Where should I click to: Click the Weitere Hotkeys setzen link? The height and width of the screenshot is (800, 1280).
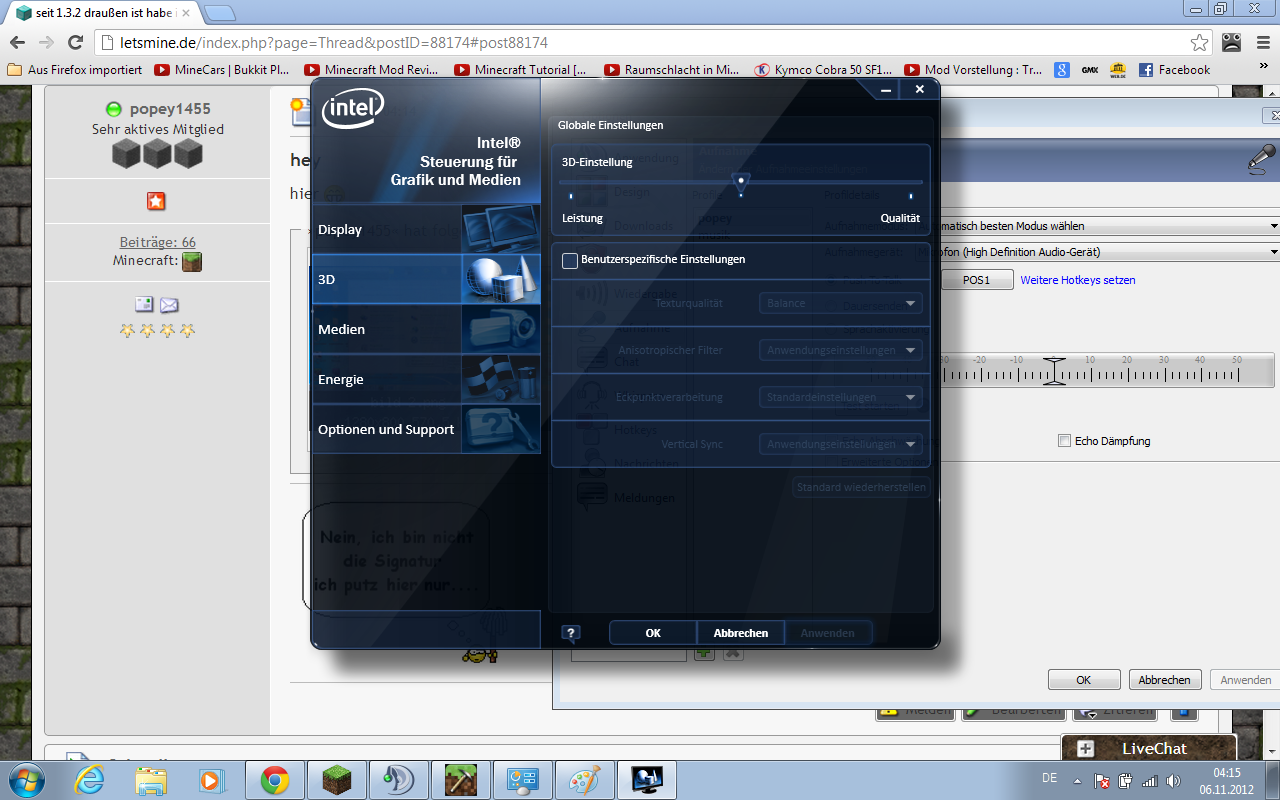[x=1077, y=280]
